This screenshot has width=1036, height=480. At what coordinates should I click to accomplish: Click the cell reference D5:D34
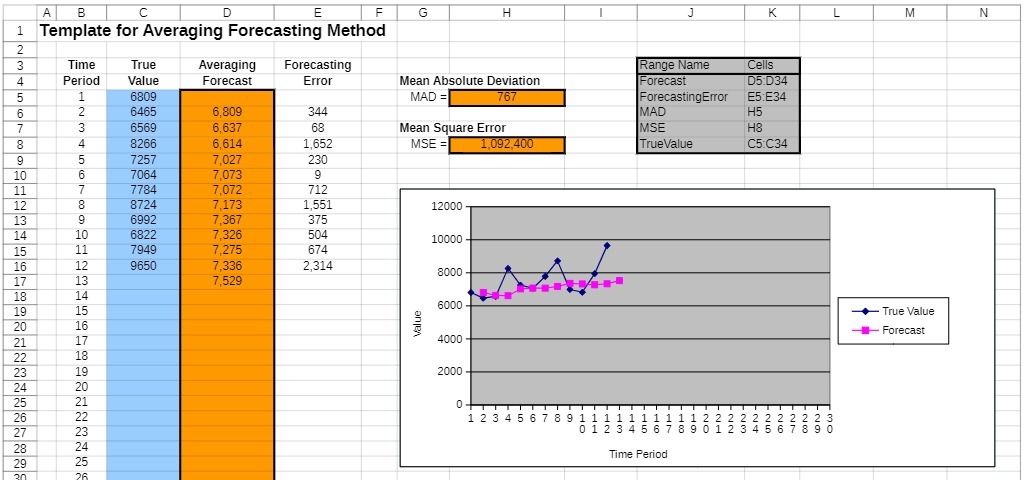[772, 81]
